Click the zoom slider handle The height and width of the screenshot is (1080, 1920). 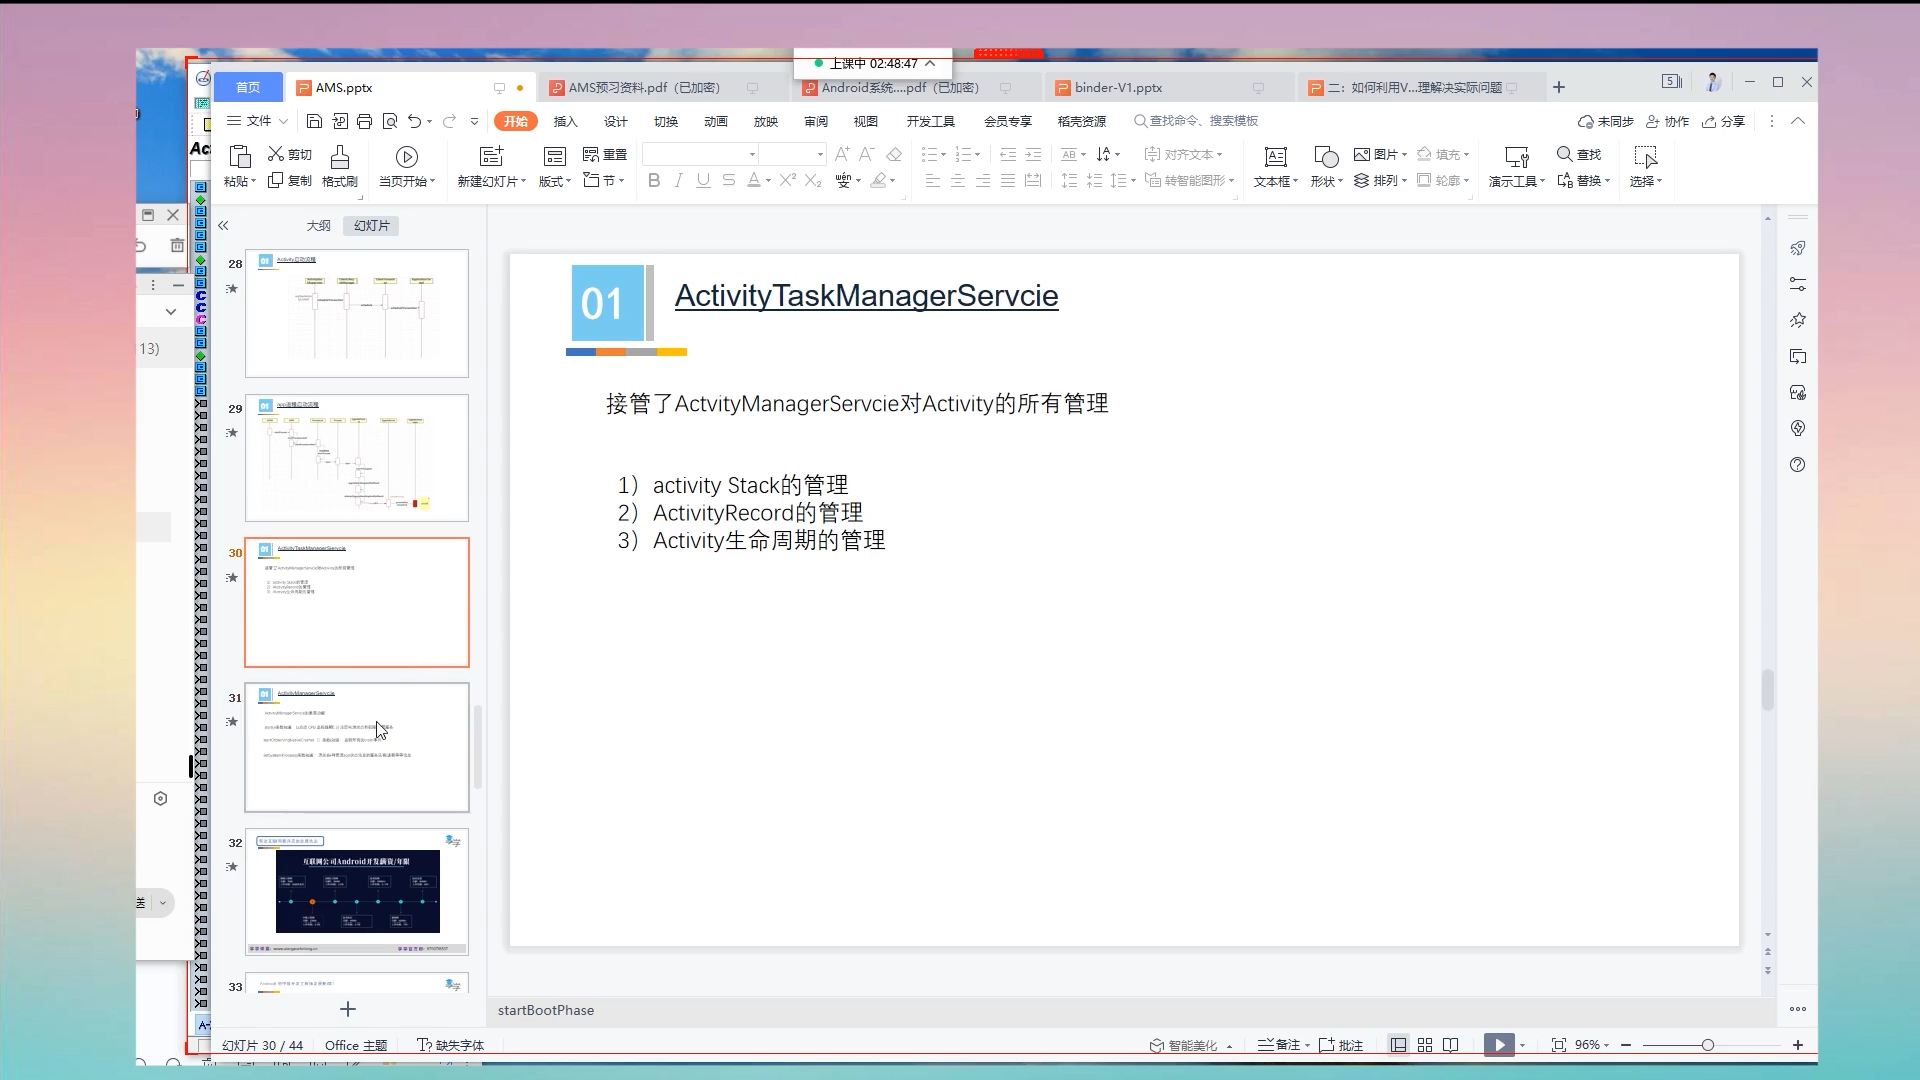[x=1708, y=1045]
